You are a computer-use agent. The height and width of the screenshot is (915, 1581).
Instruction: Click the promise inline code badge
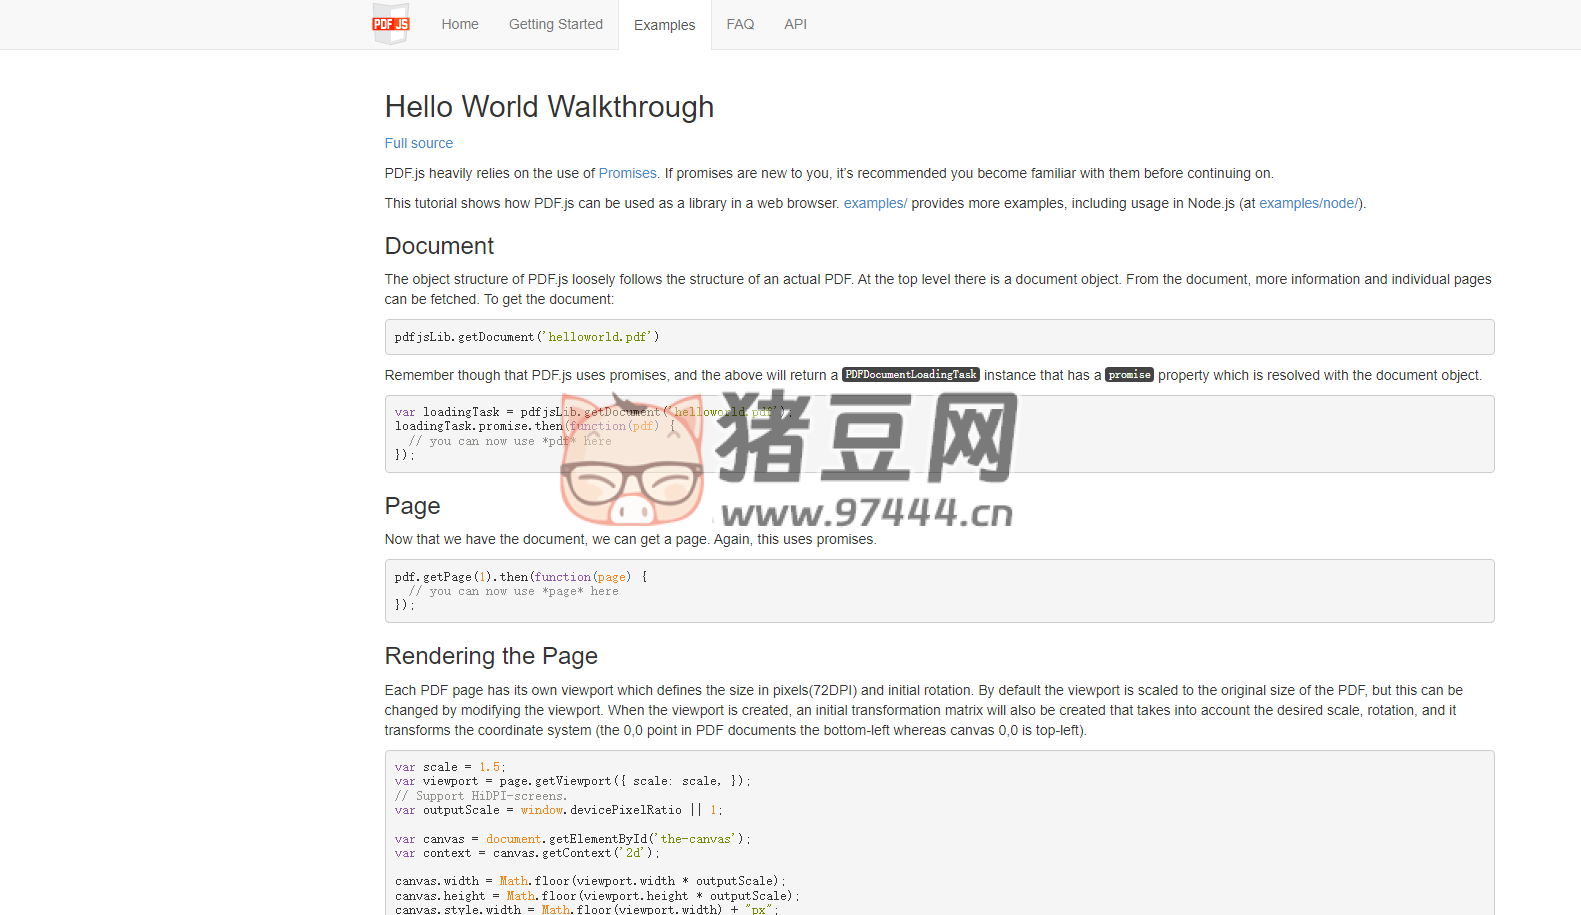[x=1129, y=375]
